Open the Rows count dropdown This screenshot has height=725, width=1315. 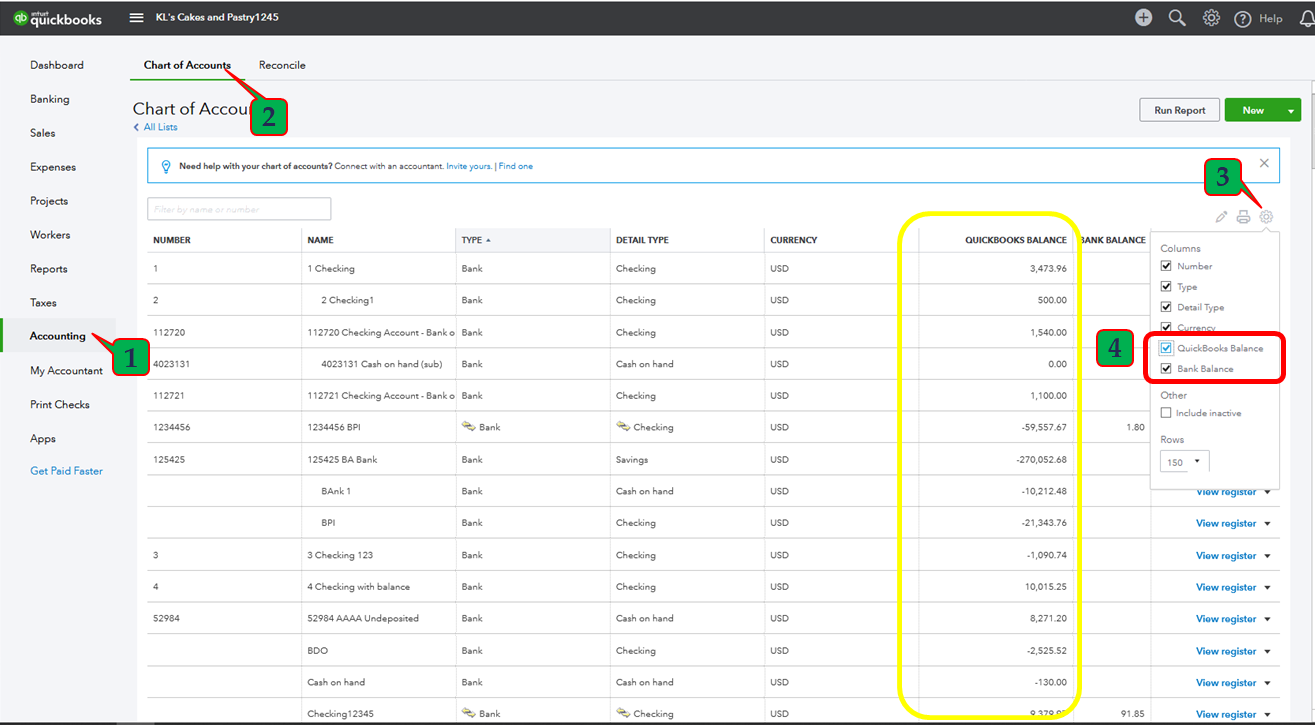[1185, 462]
